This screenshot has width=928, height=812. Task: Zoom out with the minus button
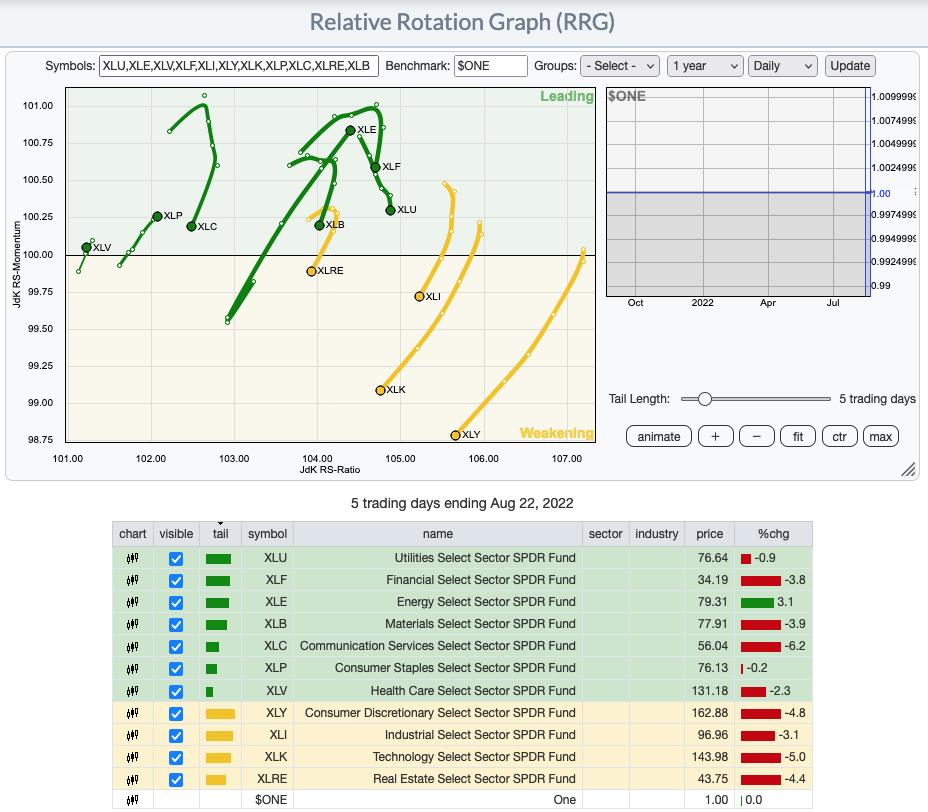point(756,437)
